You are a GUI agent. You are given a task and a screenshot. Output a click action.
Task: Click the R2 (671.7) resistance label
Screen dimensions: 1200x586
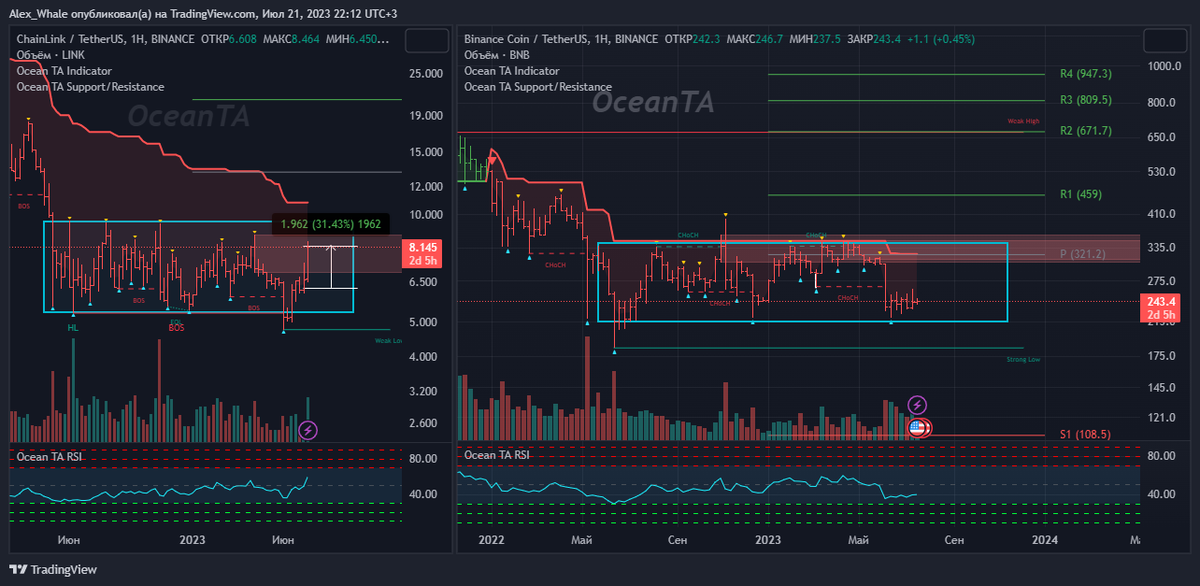coord(1085,130)
